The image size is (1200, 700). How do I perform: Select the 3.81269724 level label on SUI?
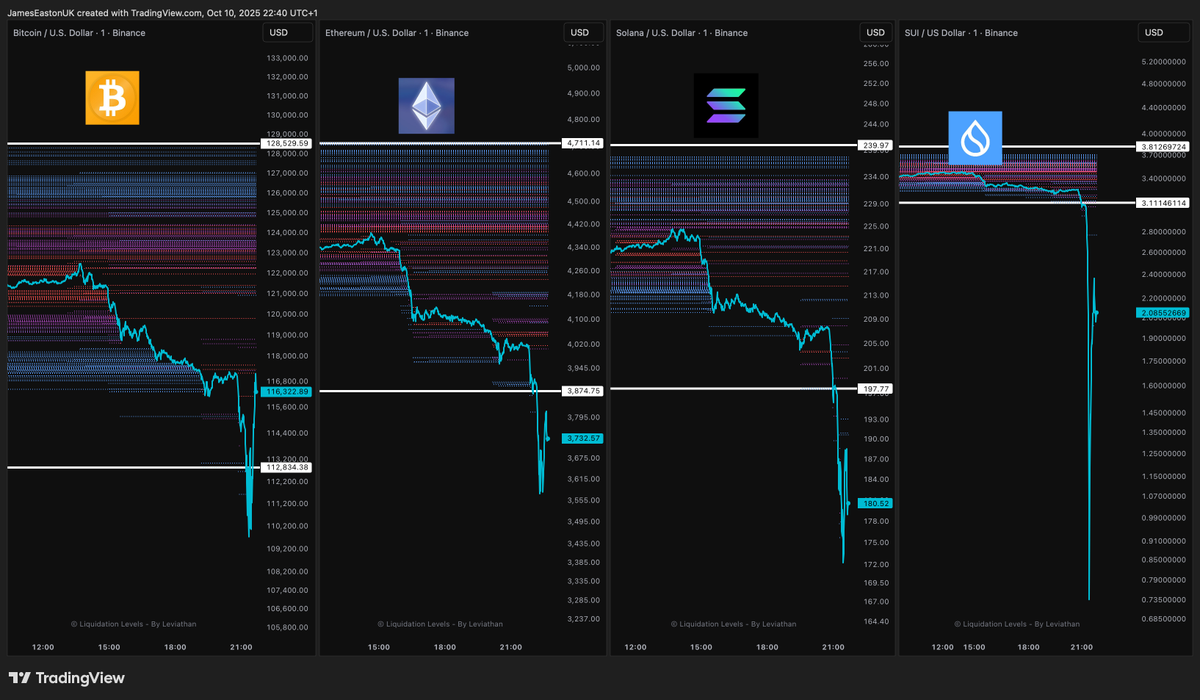[x=1163, y=147]
